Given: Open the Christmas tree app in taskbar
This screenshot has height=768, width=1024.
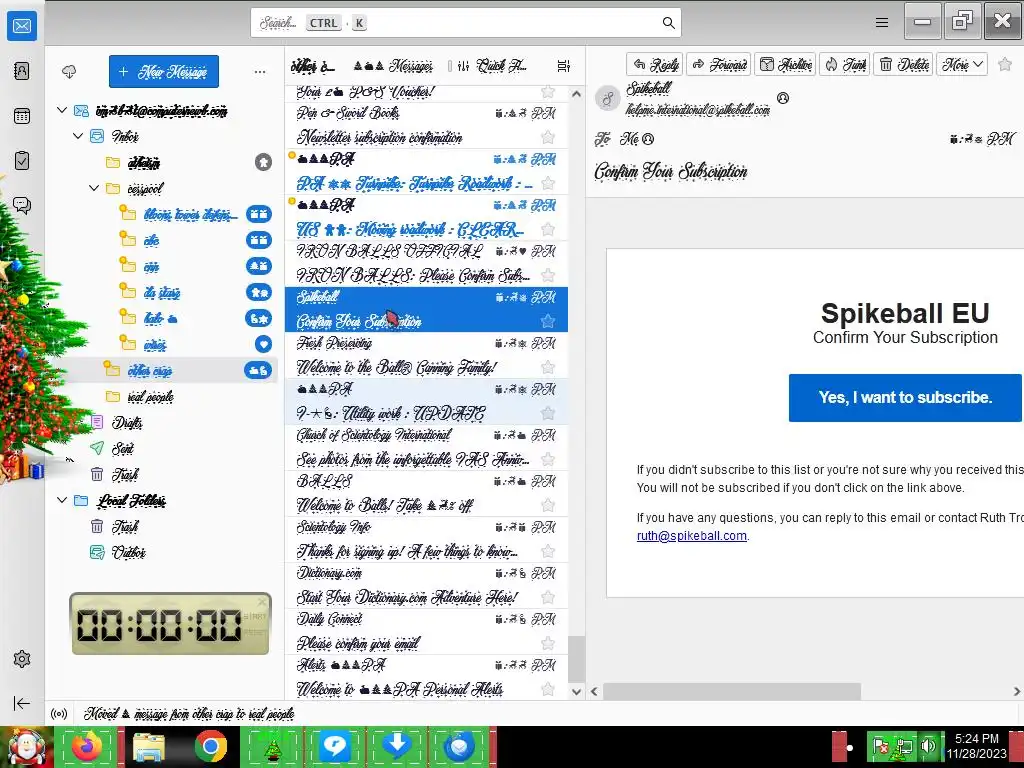Looking at the screenshot, I should (x=272, y=746).
